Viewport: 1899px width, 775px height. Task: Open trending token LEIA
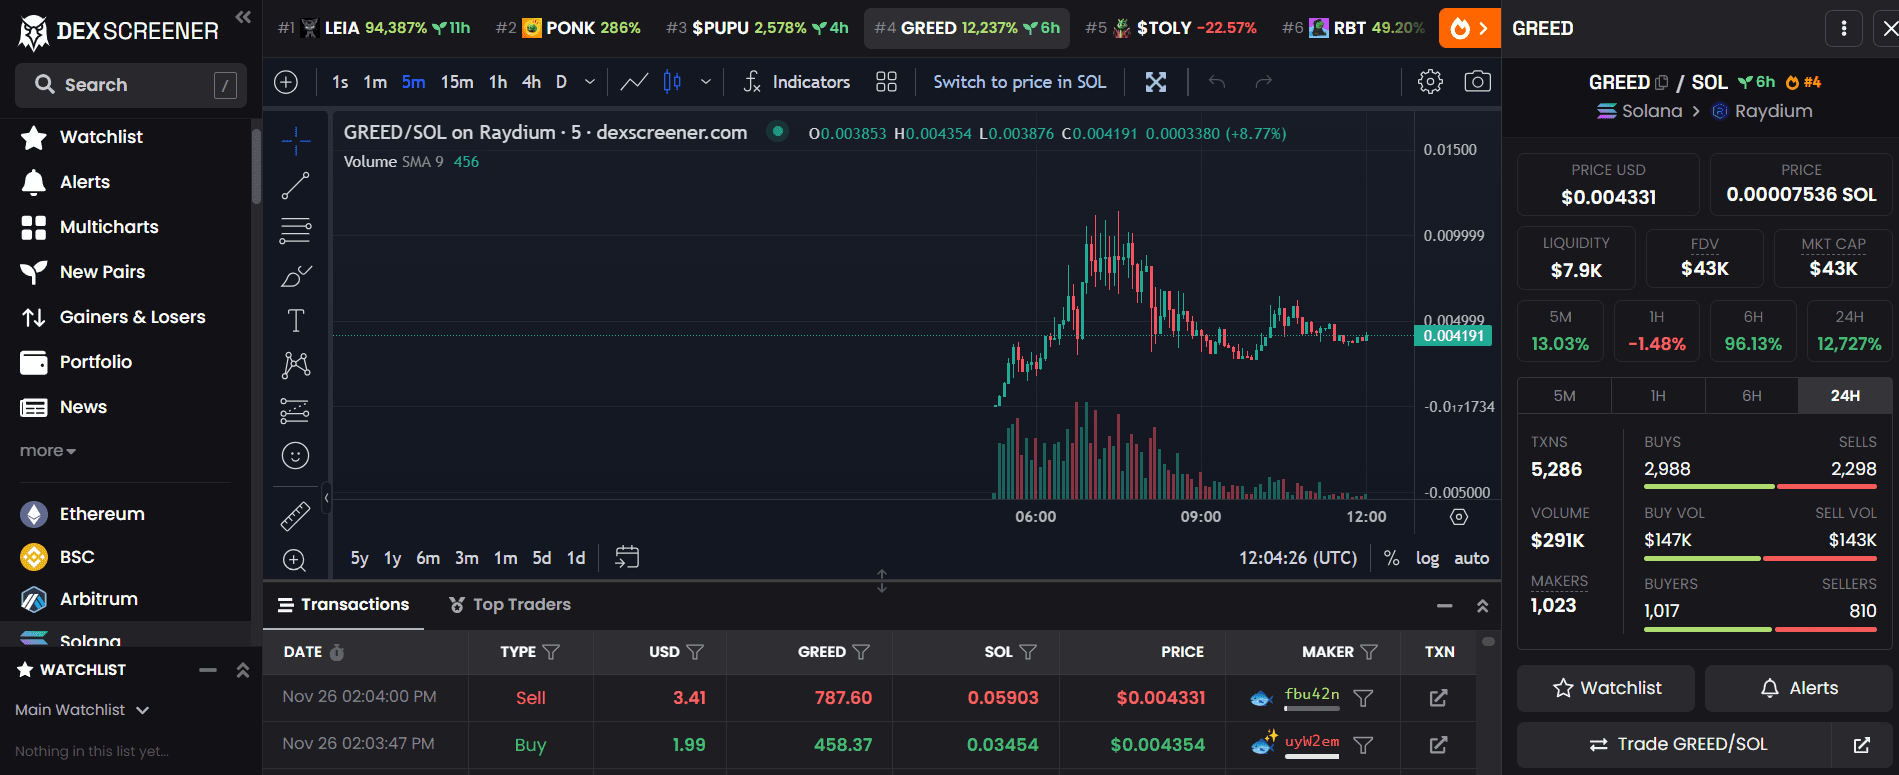[374, 28]
